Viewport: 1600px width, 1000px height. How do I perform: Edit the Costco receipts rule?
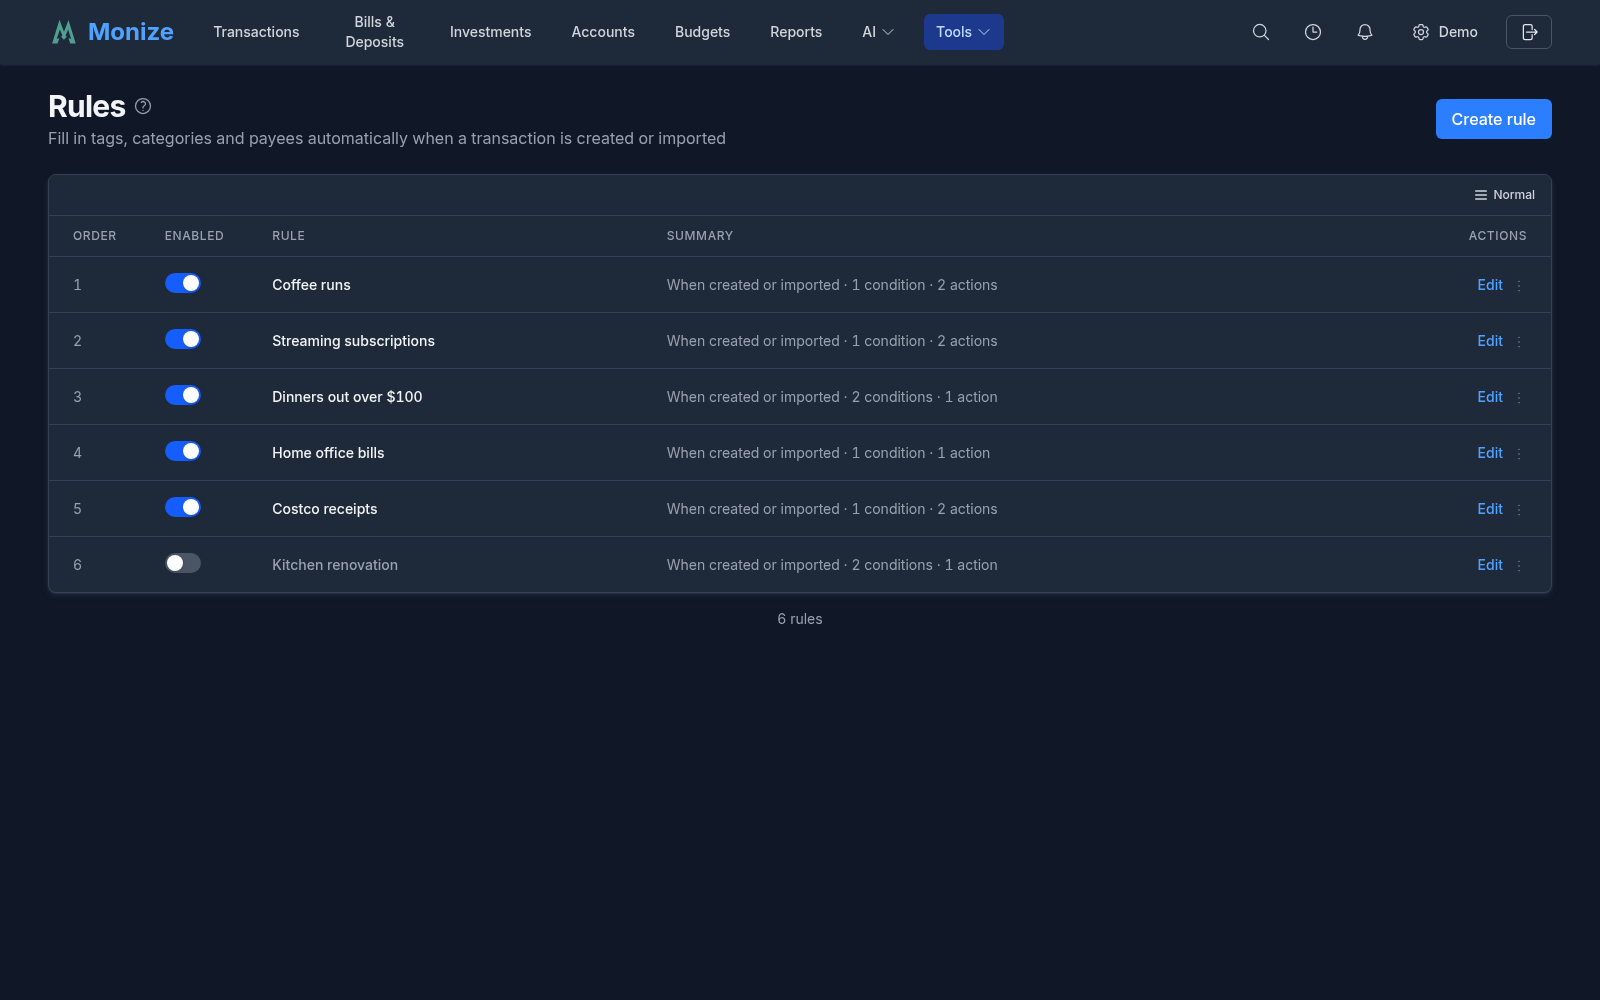point(1490,509)
